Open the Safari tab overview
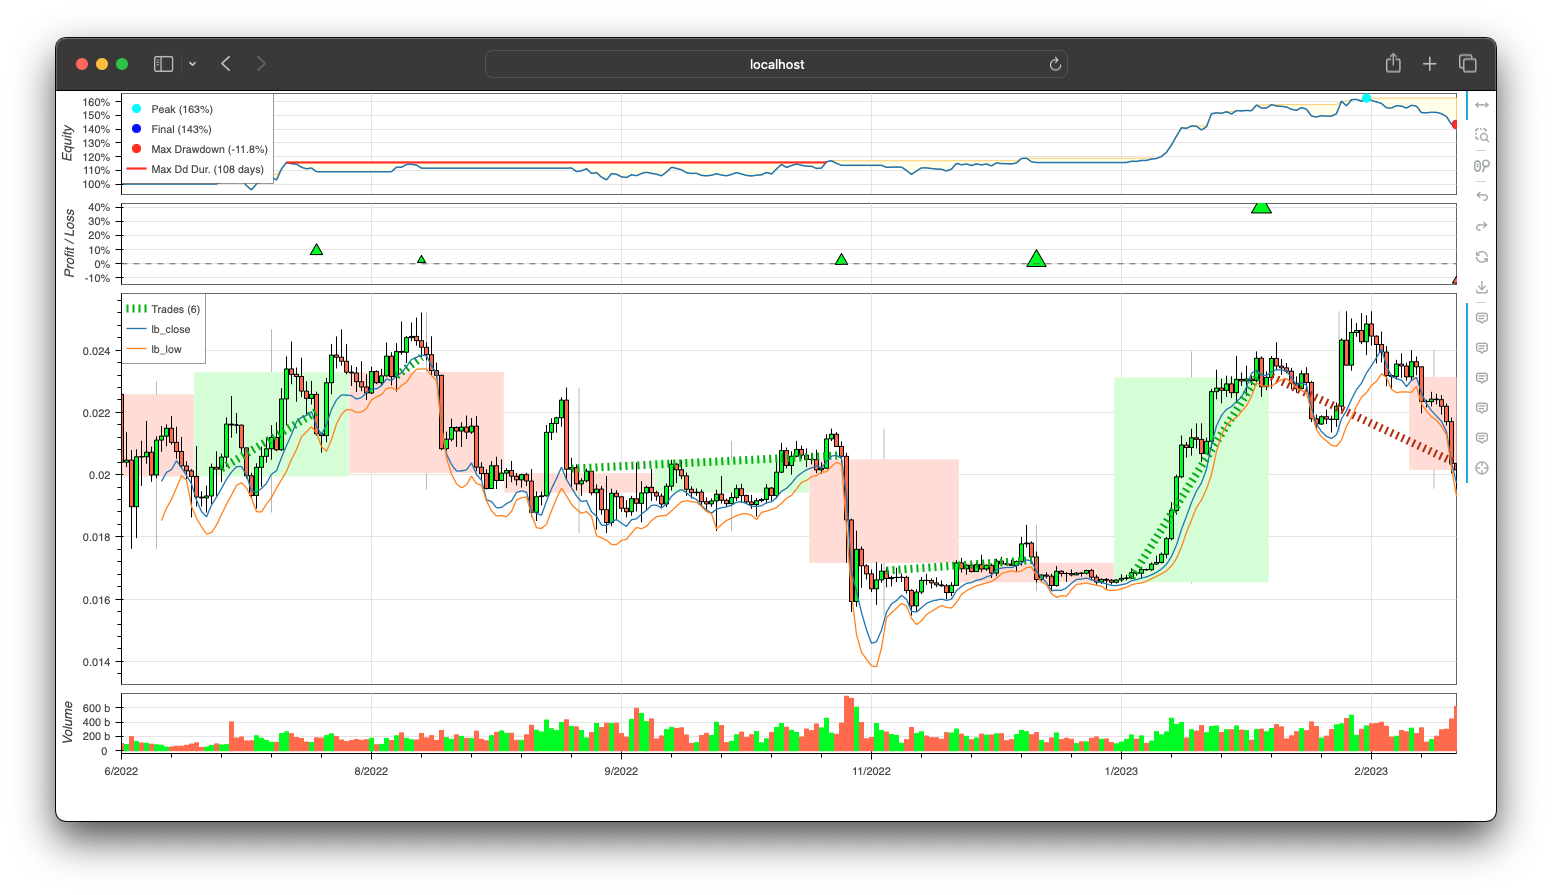 point(1467,64)
